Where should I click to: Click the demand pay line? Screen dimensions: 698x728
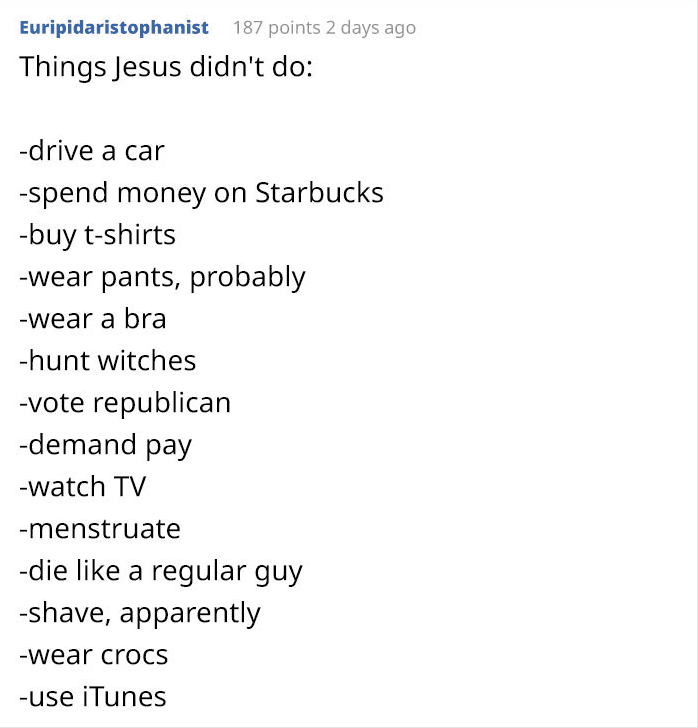pyautogui.click(x=105, y=446)
